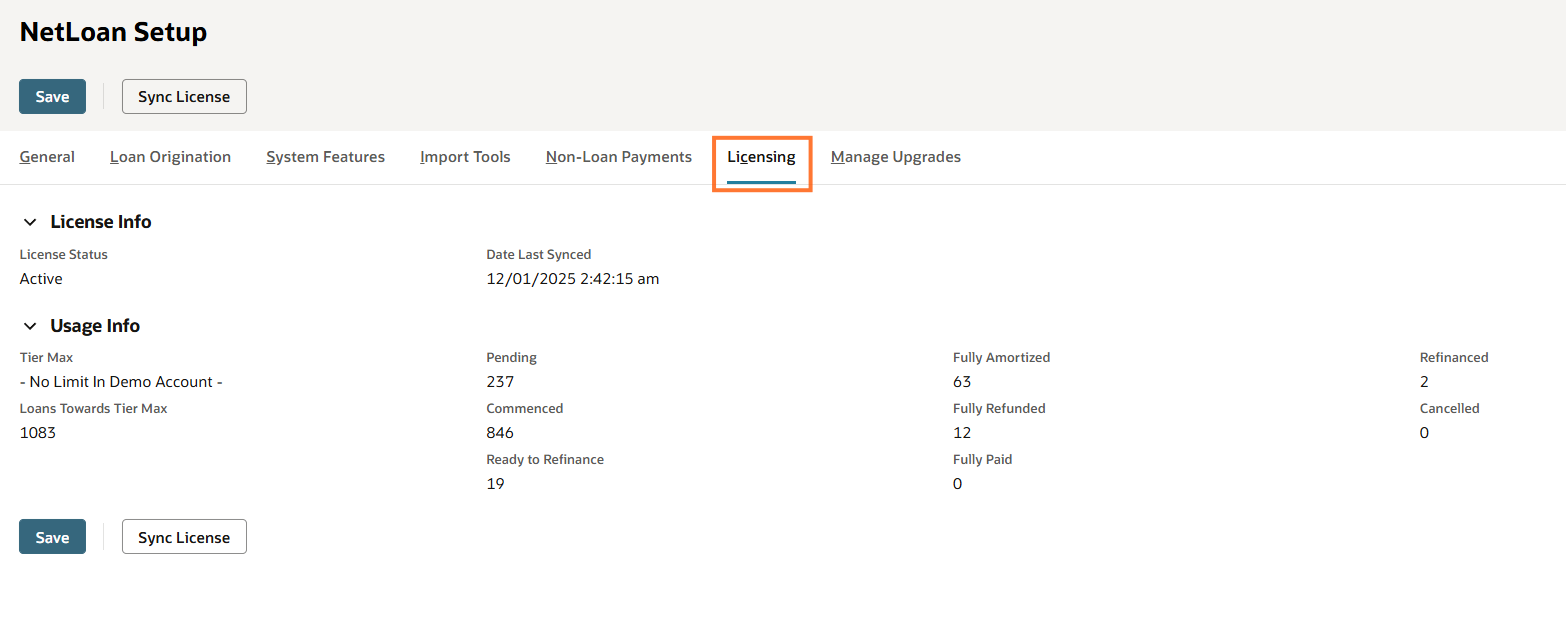The image size is (1566, 634).
Task: Open the Non-Loan Payments tab
Action: pyautogui.click(x=618, y=157)
